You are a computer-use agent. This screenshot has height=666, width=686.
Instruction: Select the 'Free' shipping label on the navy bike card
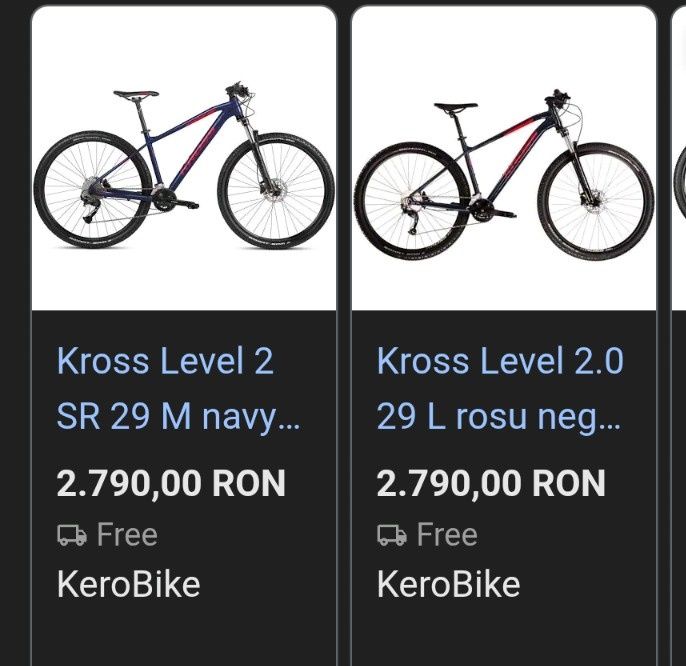[x=127, y=535]
